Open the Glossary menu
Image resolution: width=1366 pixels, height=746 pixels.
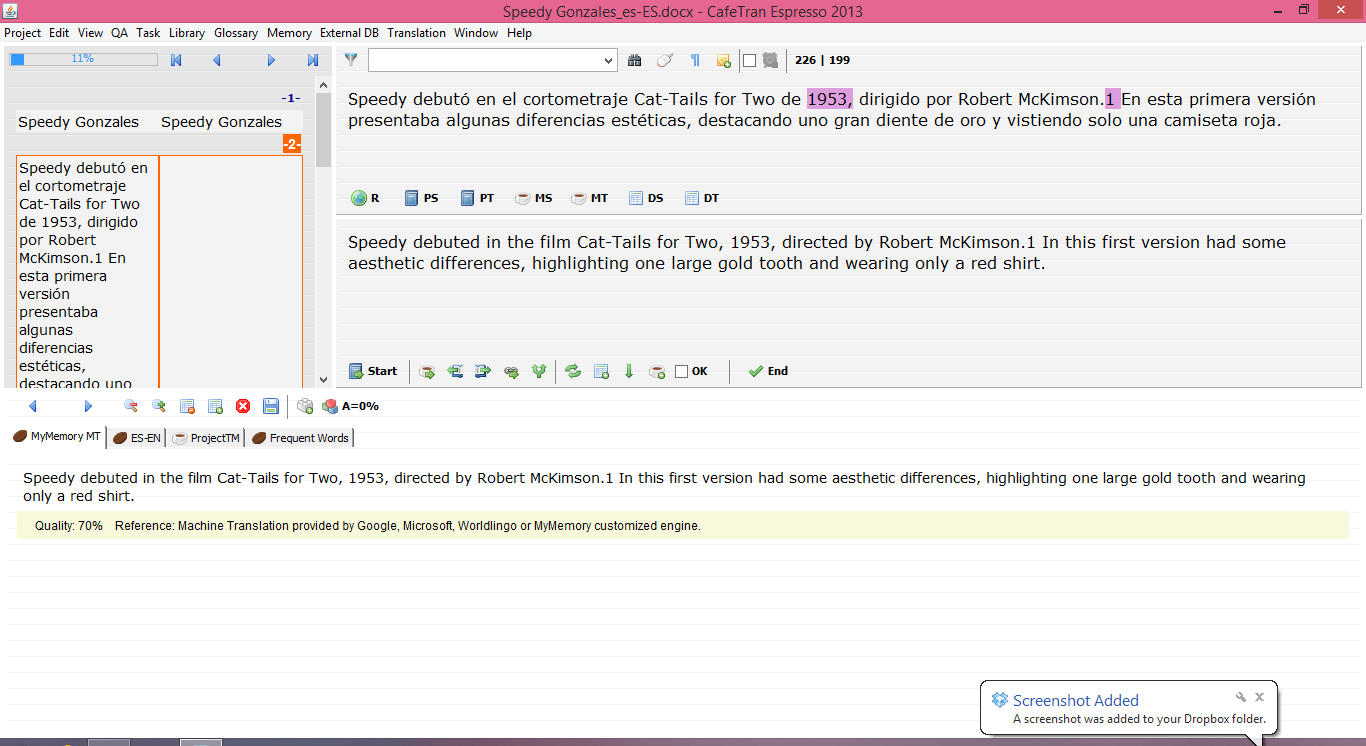click(236, 33)
